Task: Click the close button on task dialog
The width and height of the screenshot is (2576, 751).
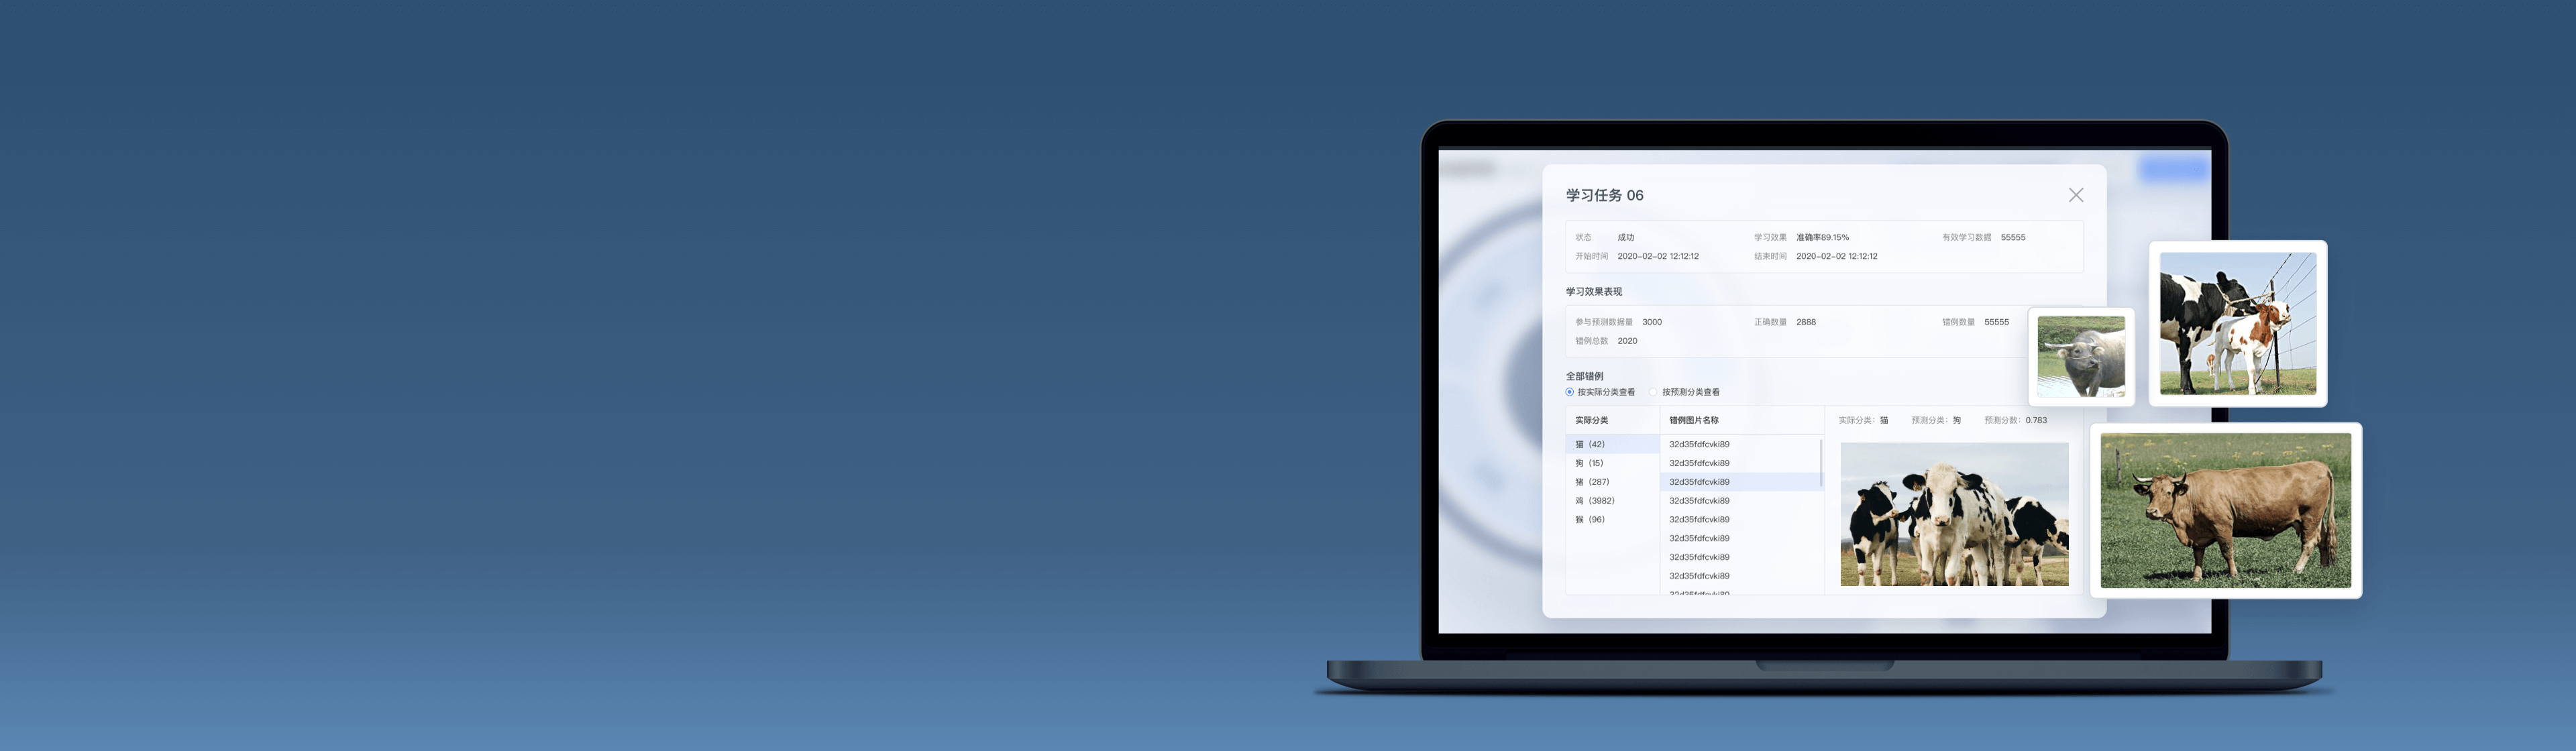Action: [2075, 194]
